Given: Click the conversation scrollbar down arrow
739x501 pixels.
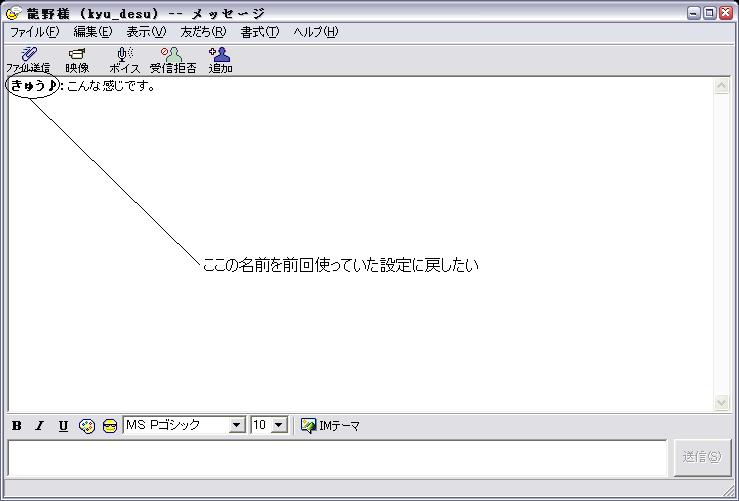Looking at the screenshot, I should click(x=722, y=402).
